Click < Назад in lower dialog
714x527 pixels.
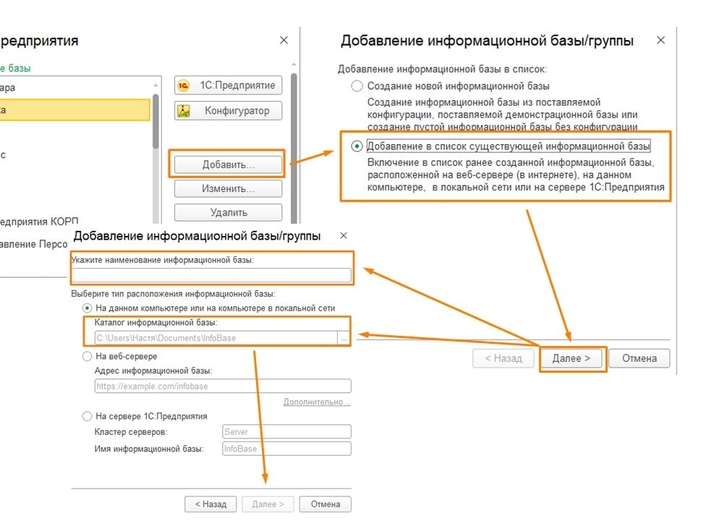[210, 504]
